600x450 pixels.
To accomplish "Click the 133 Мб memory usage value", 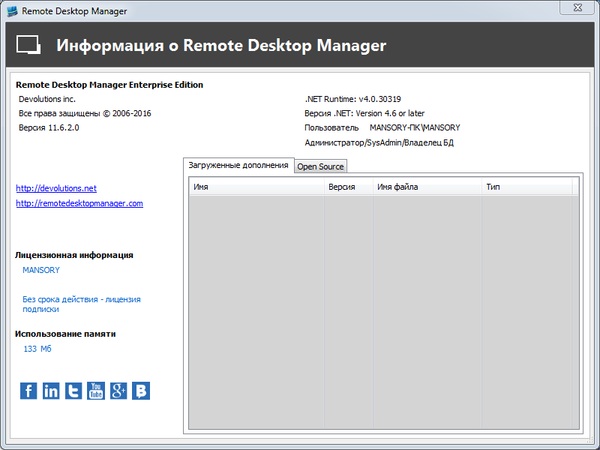I will (x=37, y=349).
